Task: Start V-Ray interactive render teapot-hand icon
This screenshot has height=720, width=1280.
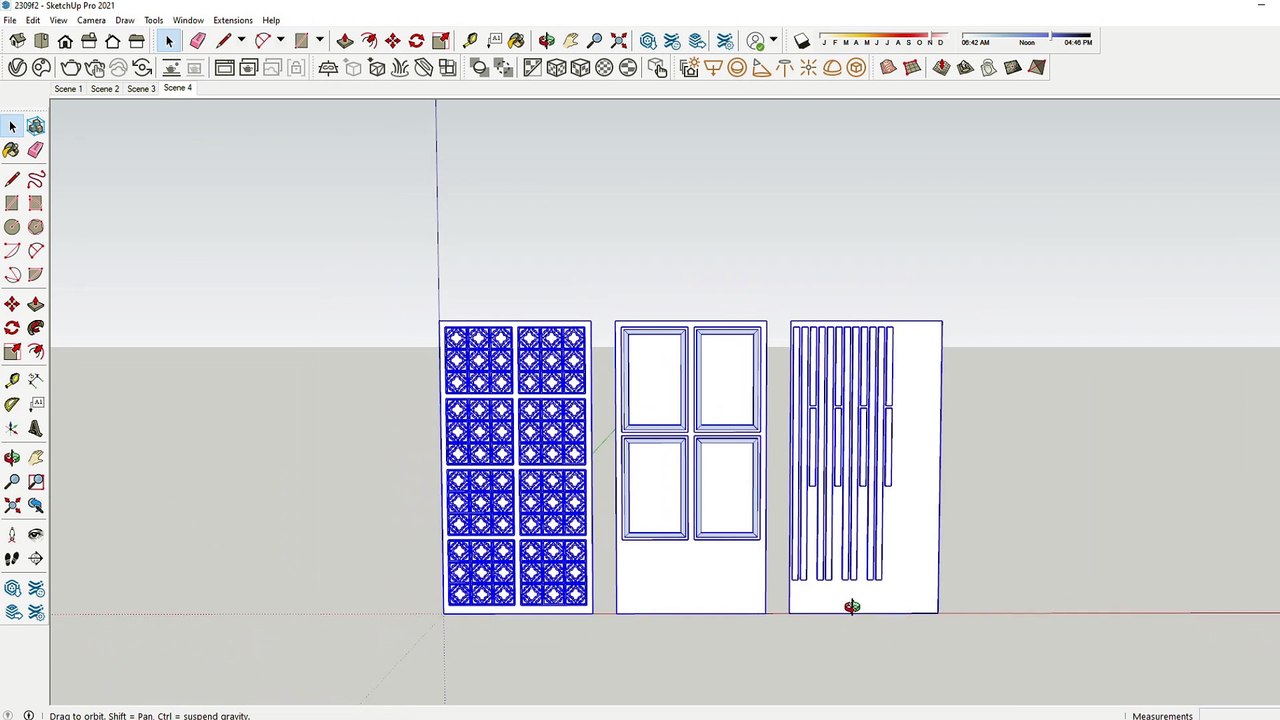Action: click(x=95, y=67)
